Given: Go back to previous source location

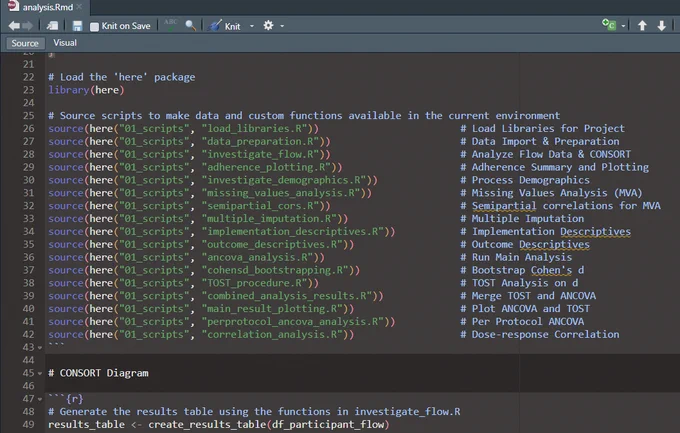Looking at the screenshot, I should click(x=14, y=26).
